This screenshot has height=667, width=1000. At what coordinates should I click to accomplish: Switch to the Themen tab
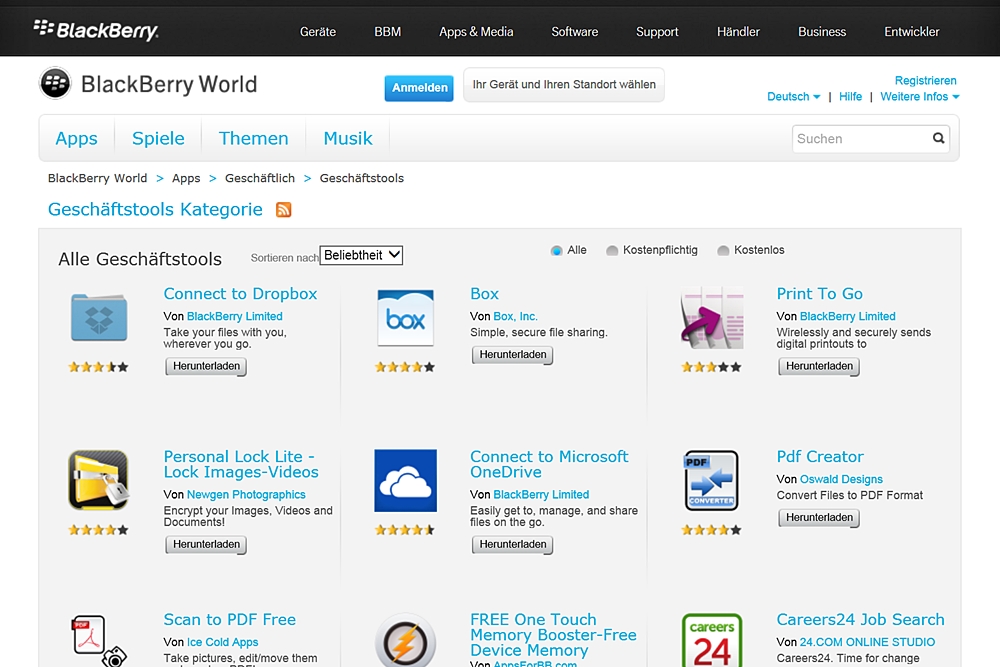[253, 138]
